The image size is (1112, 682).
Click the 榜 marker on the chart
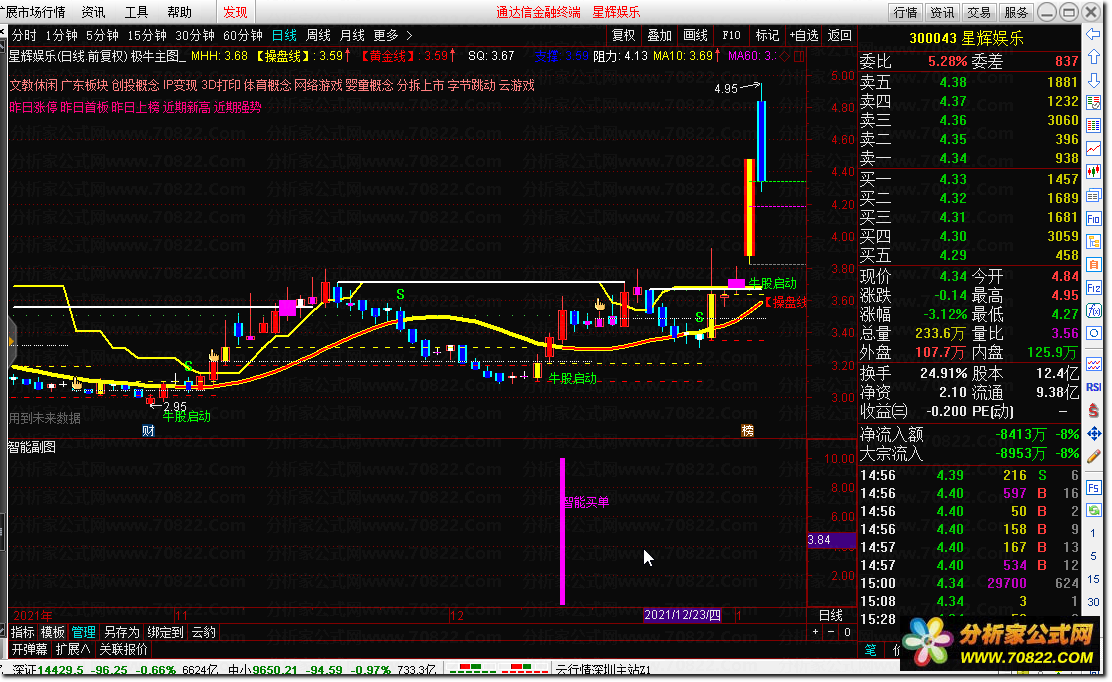(x=747, y=430)
